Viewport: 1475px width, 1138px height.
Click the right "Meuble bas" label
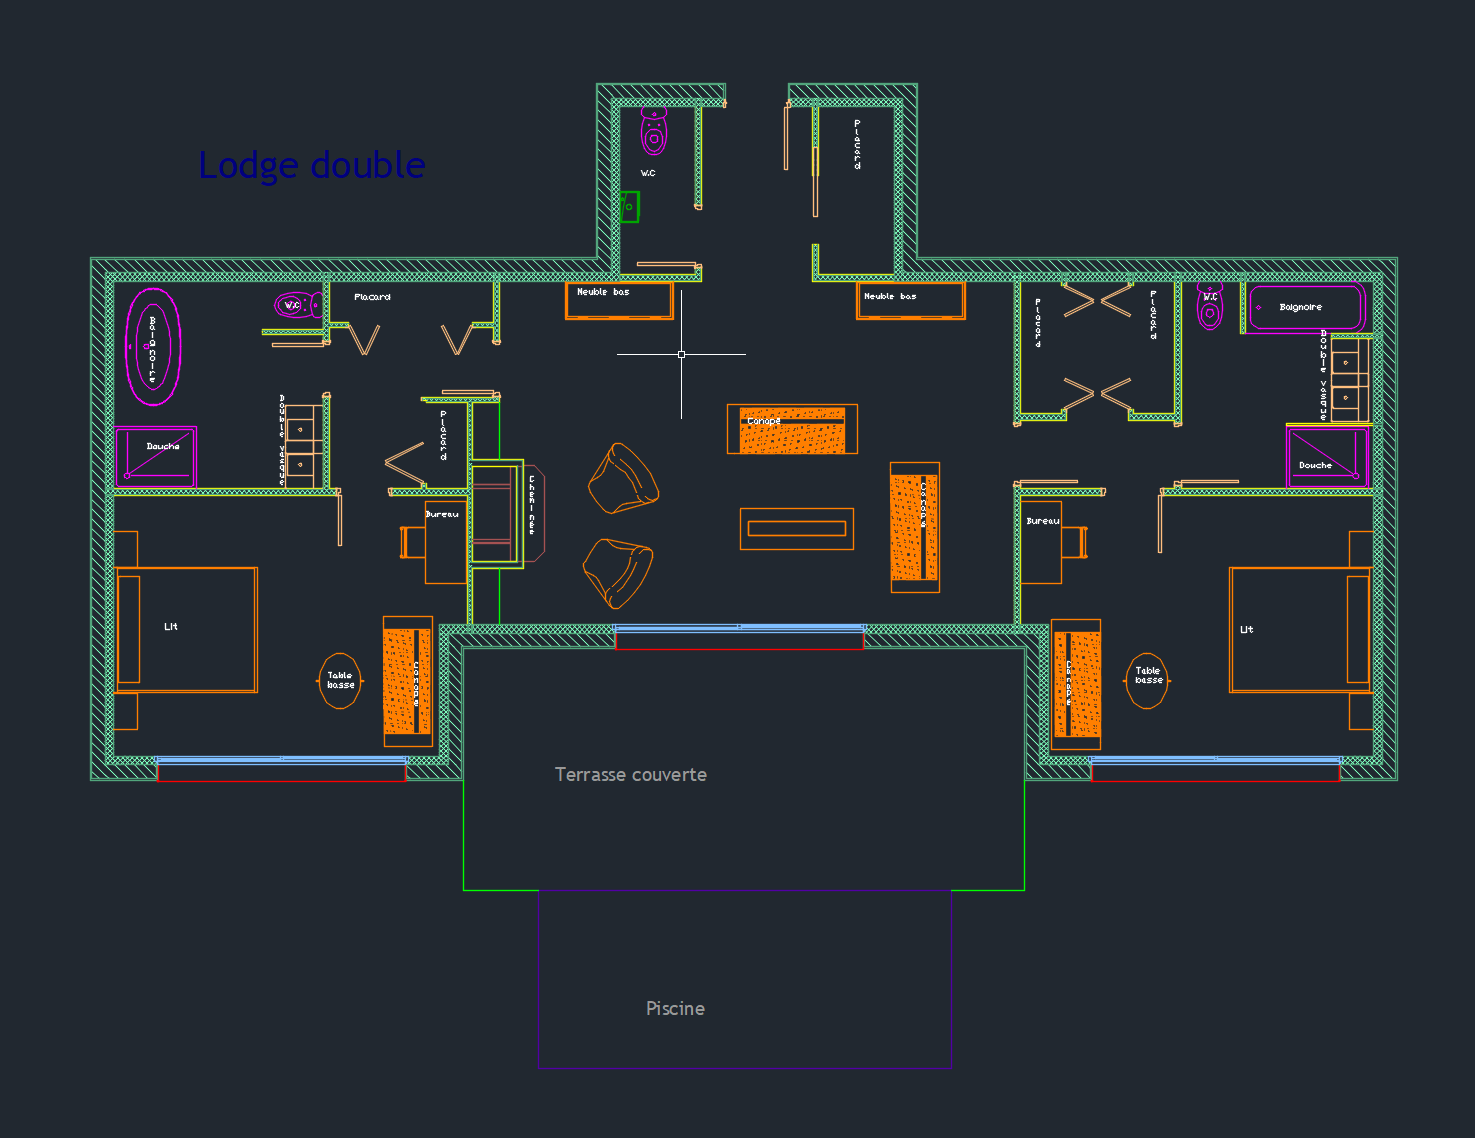coord(890,296)
